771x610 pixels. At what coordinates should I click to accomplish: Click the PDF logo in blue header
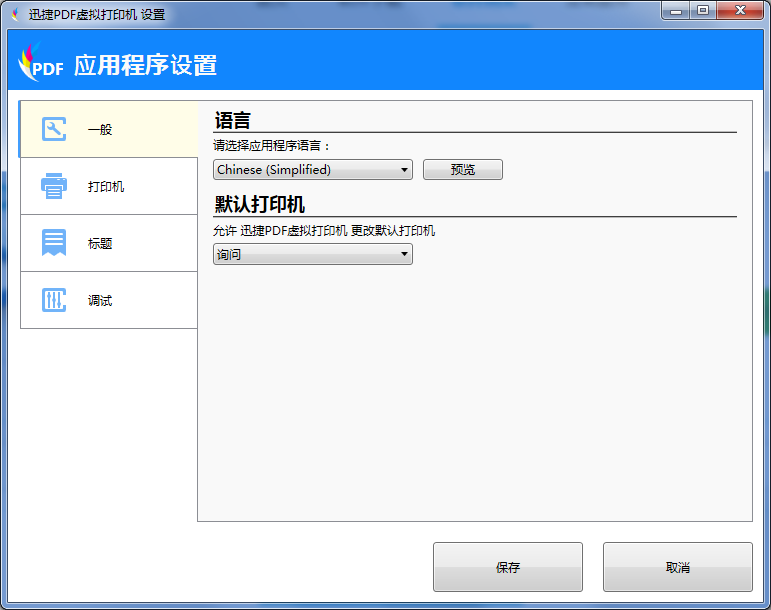click(41, 62)
